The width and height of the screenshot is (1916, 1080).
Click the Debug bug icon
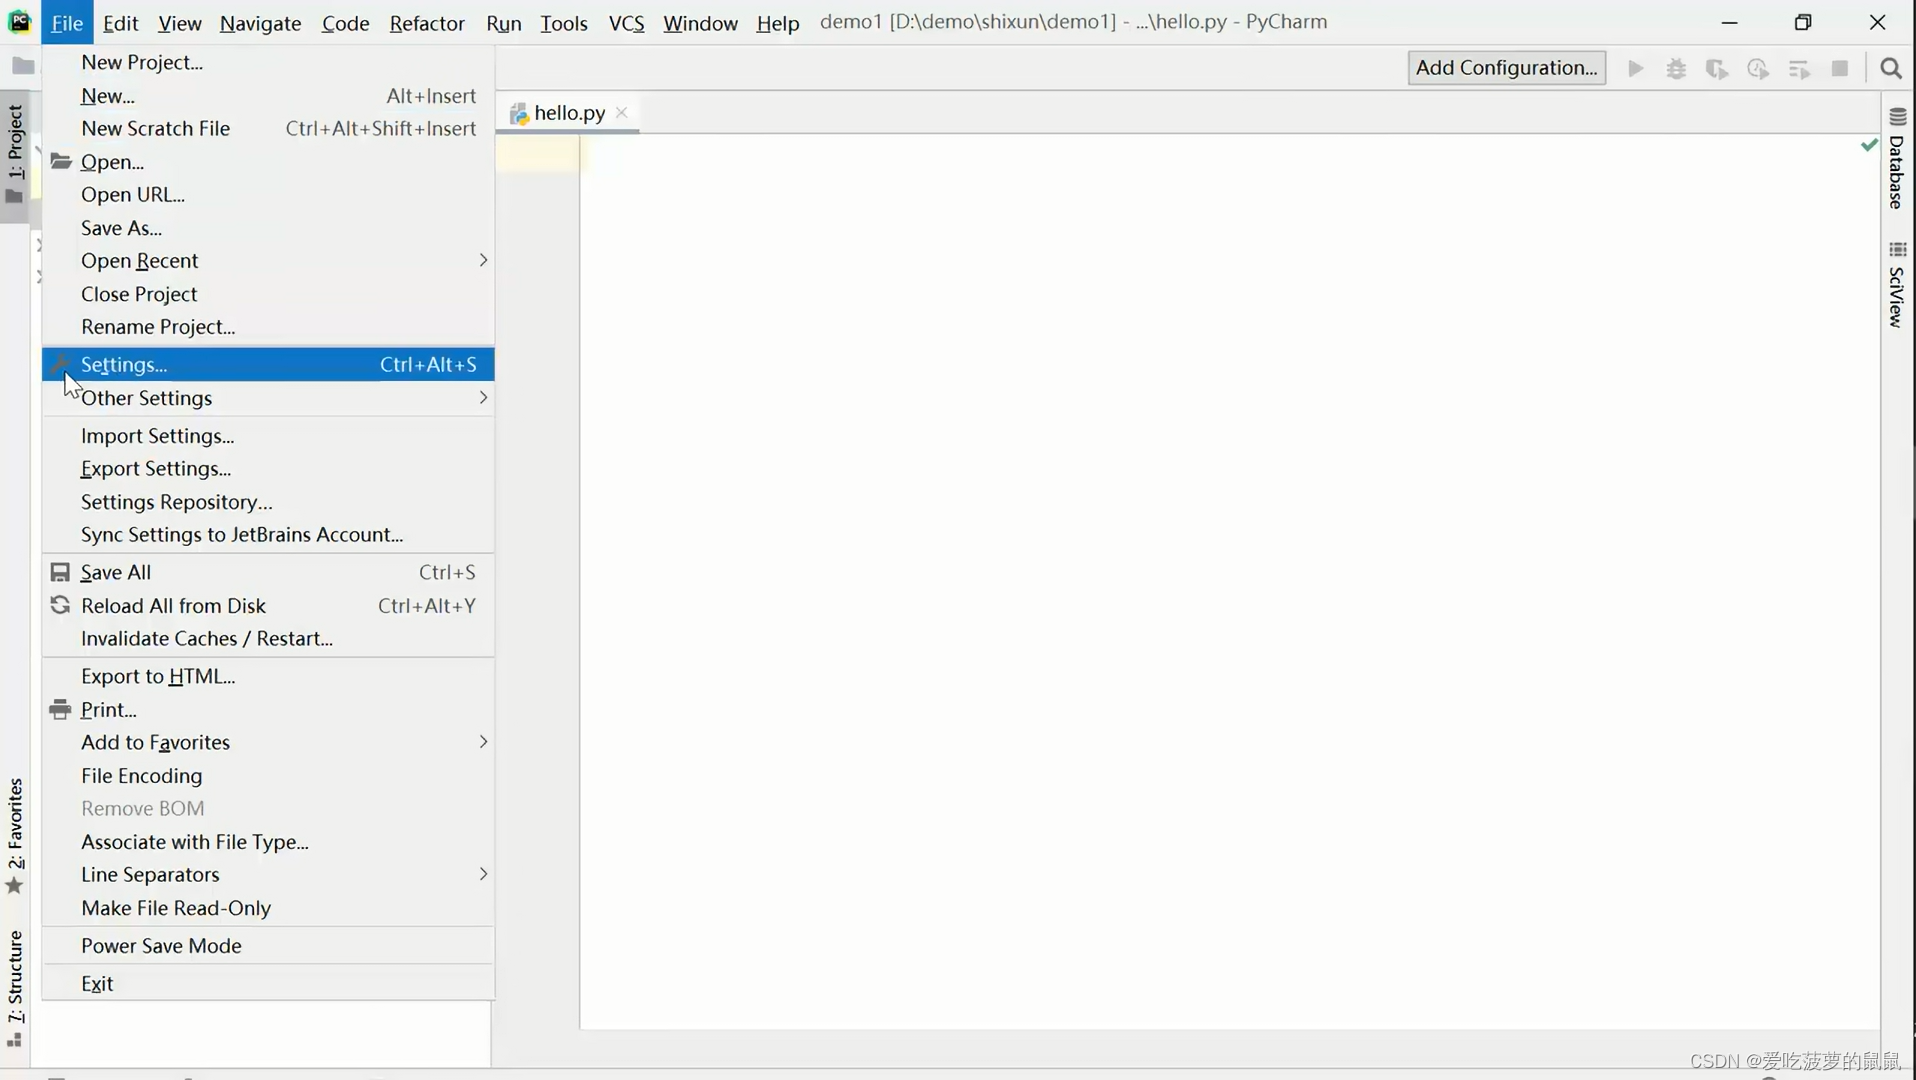[x=1676, y=68]
